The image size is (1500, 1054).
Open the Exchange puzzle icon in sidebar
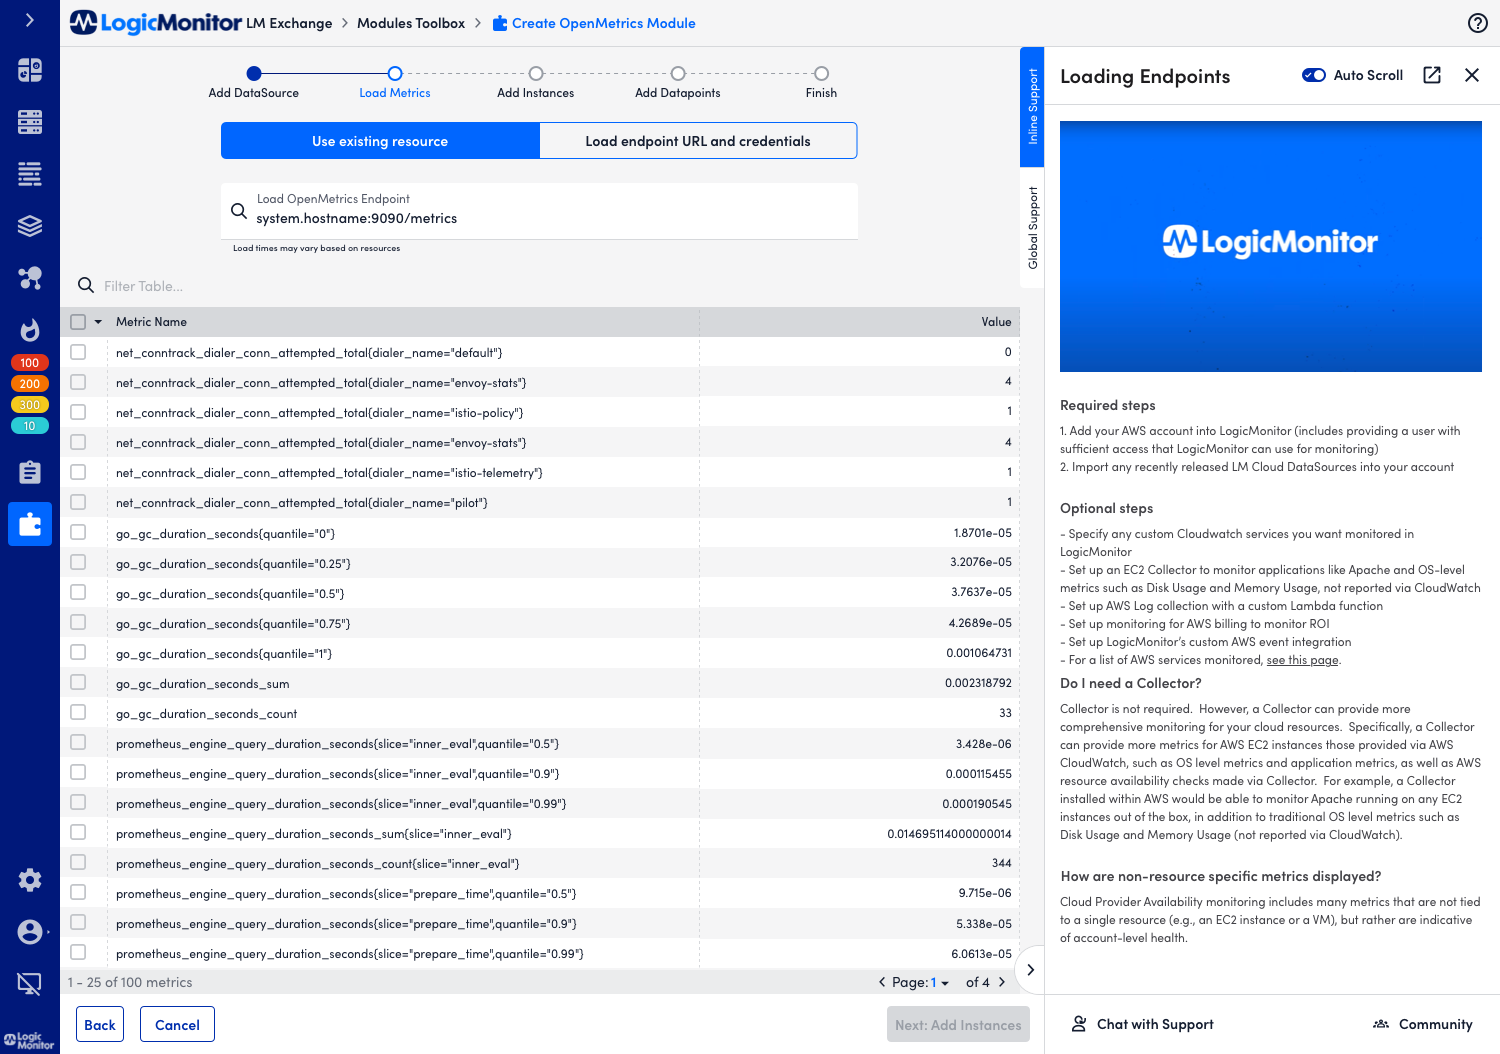coord(30,524)
